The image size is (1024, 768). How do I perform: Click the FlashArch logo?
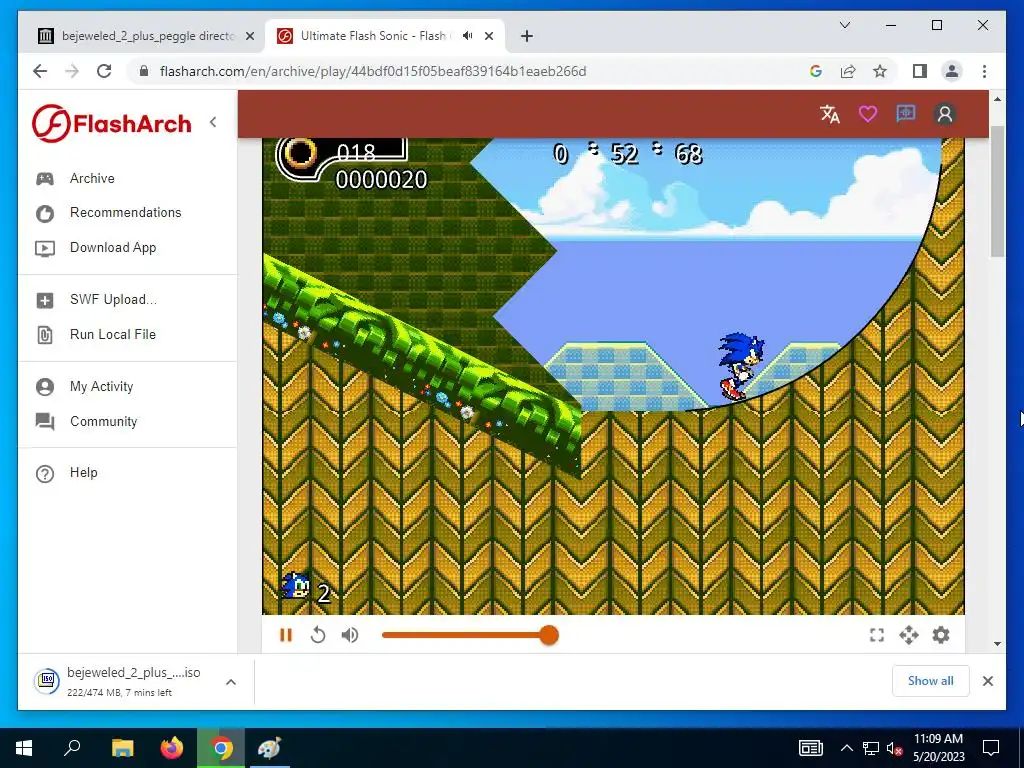click(112, 123)
